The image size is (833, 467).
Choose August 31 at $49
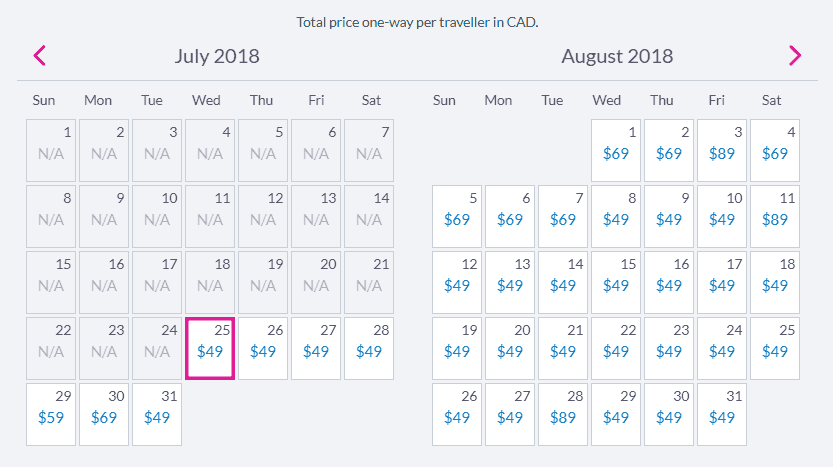[x=722, y=414]
